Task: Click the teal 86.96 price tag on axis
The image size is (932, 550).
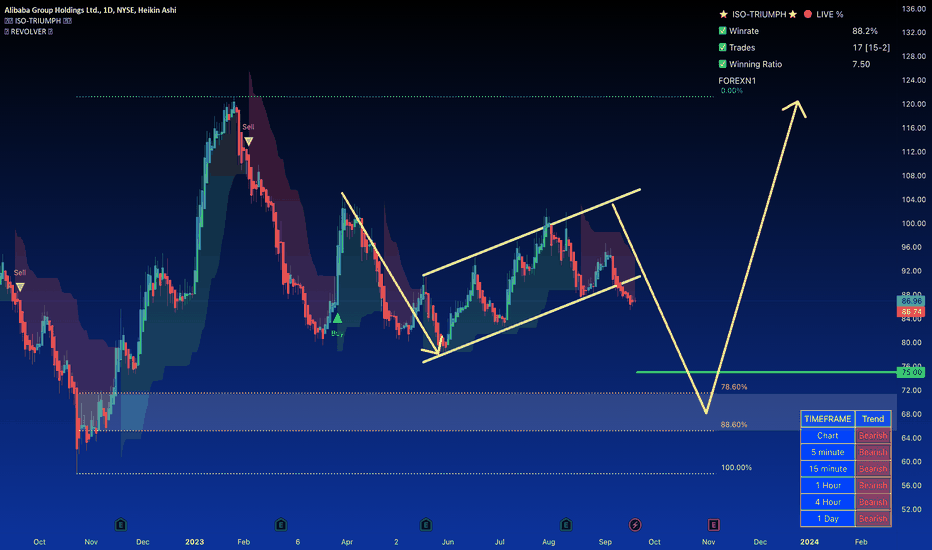Action: (911, 301)
